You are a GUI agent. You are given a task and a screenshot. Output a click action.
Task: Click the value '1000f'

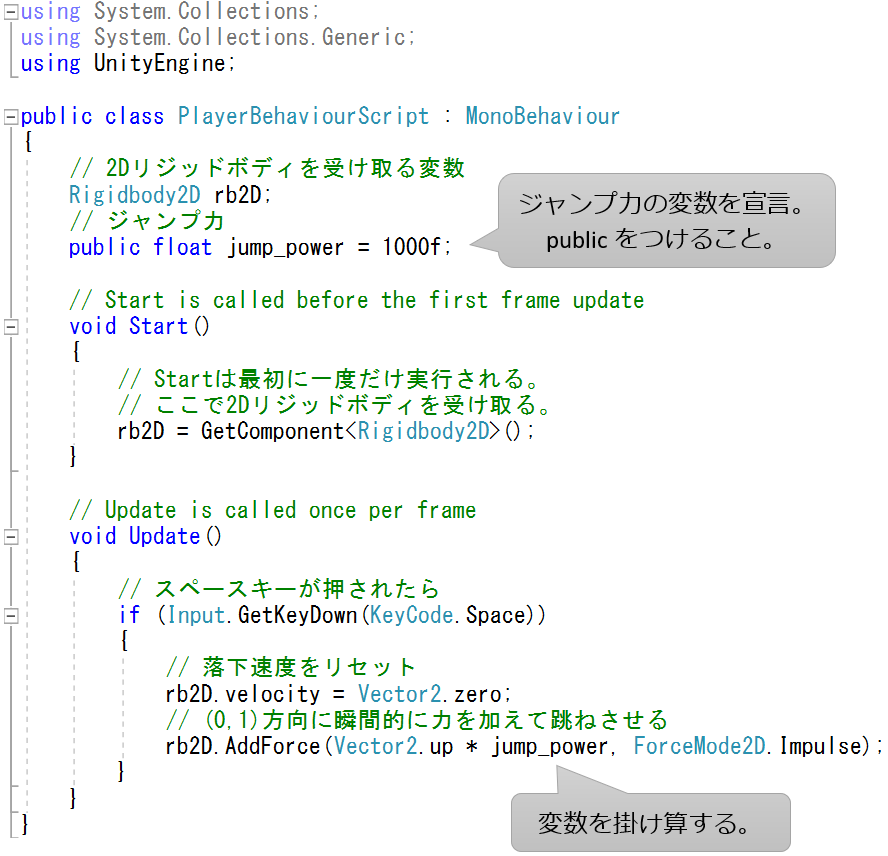[411, 247]
